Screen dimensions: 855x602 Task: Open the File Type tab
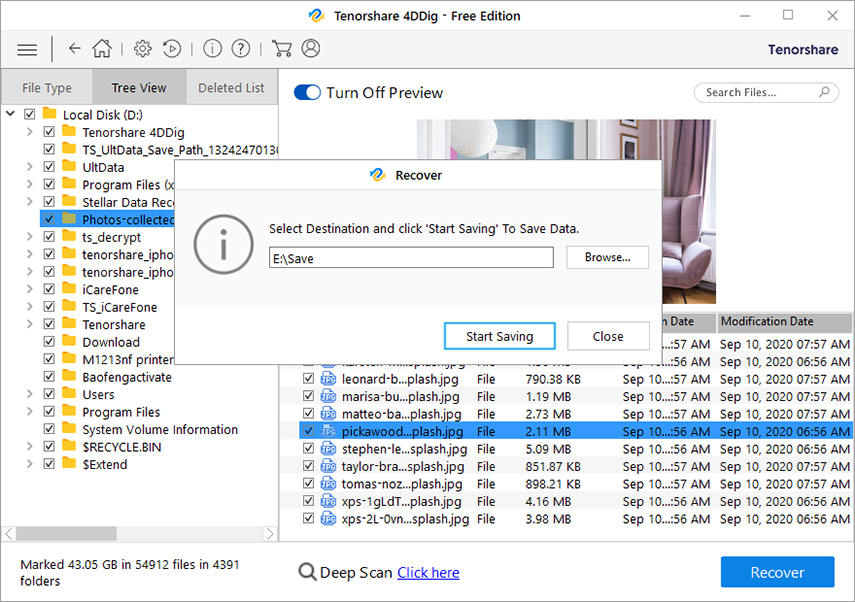47,87
